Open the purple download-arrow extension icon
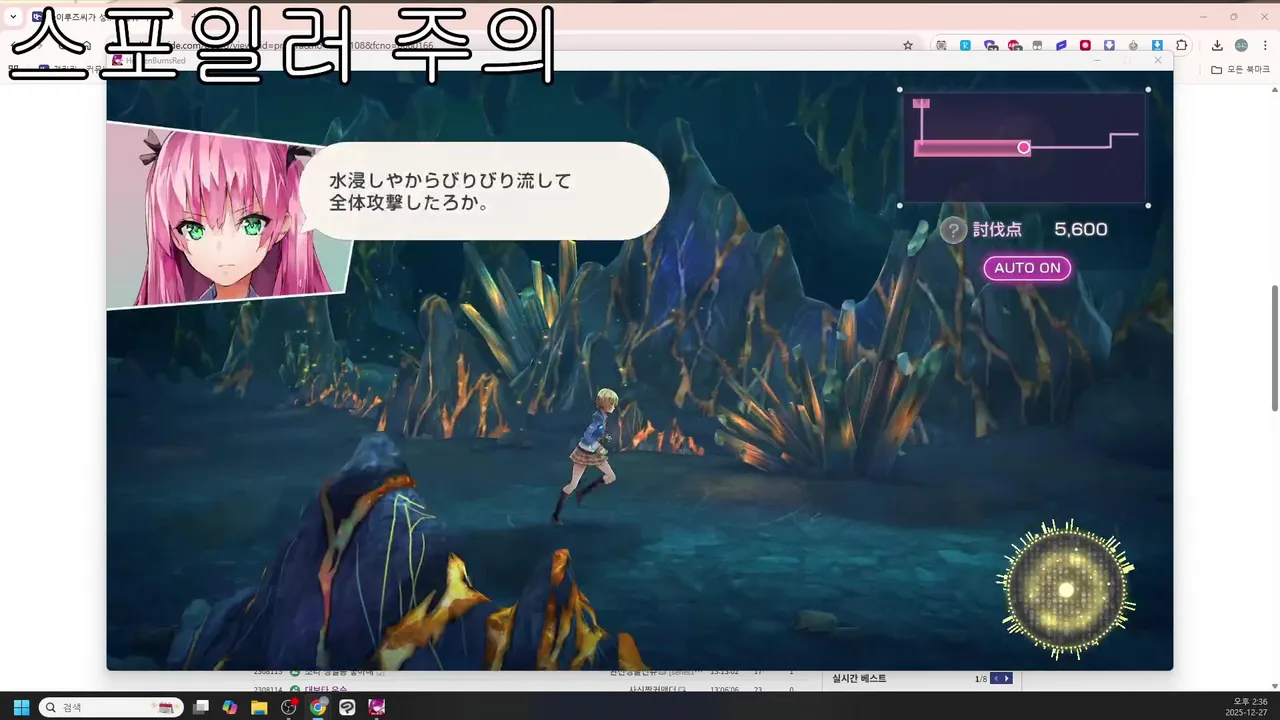The width and height of the screenshot is (1280, 720). 1109,45
